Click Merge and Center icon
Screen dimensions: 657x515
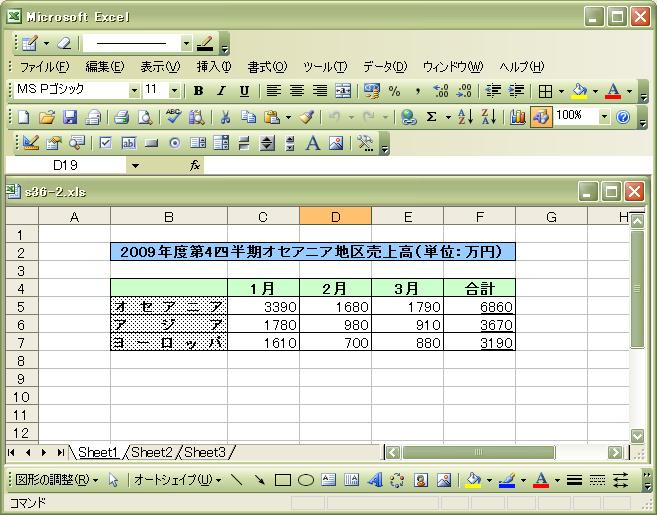click(x=343, y=91)
